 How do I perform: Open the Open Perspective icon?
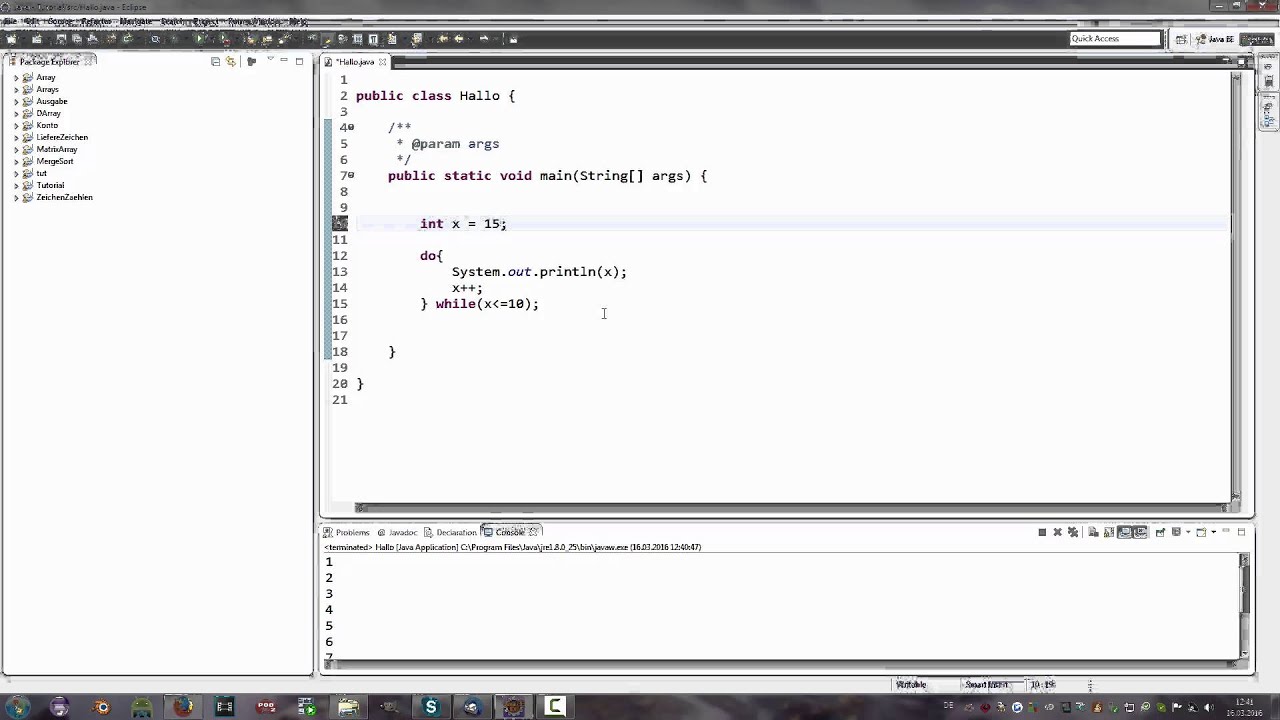1182,39
